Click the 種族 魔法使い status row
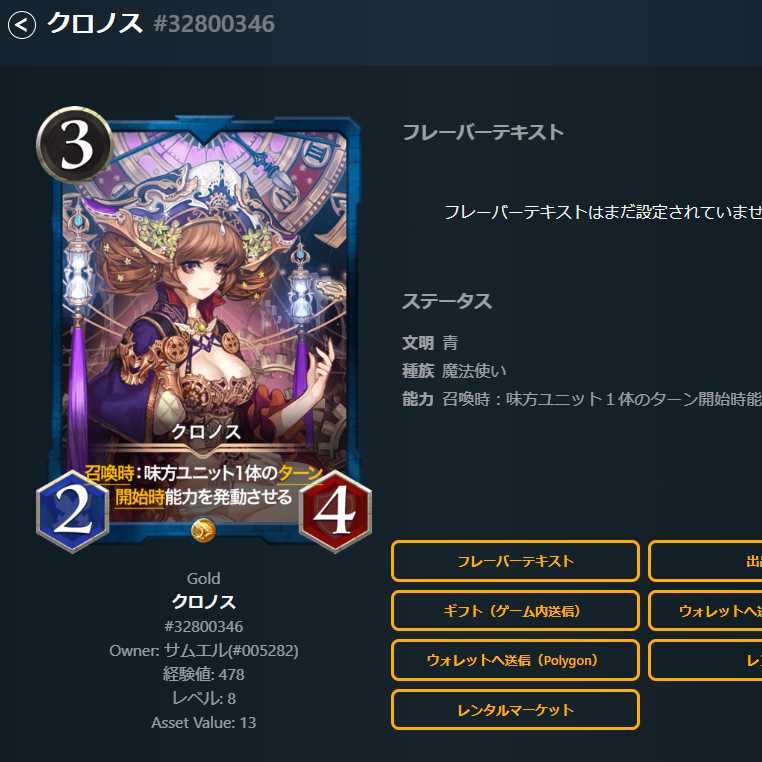762x762 pixels. coord(454,371)
